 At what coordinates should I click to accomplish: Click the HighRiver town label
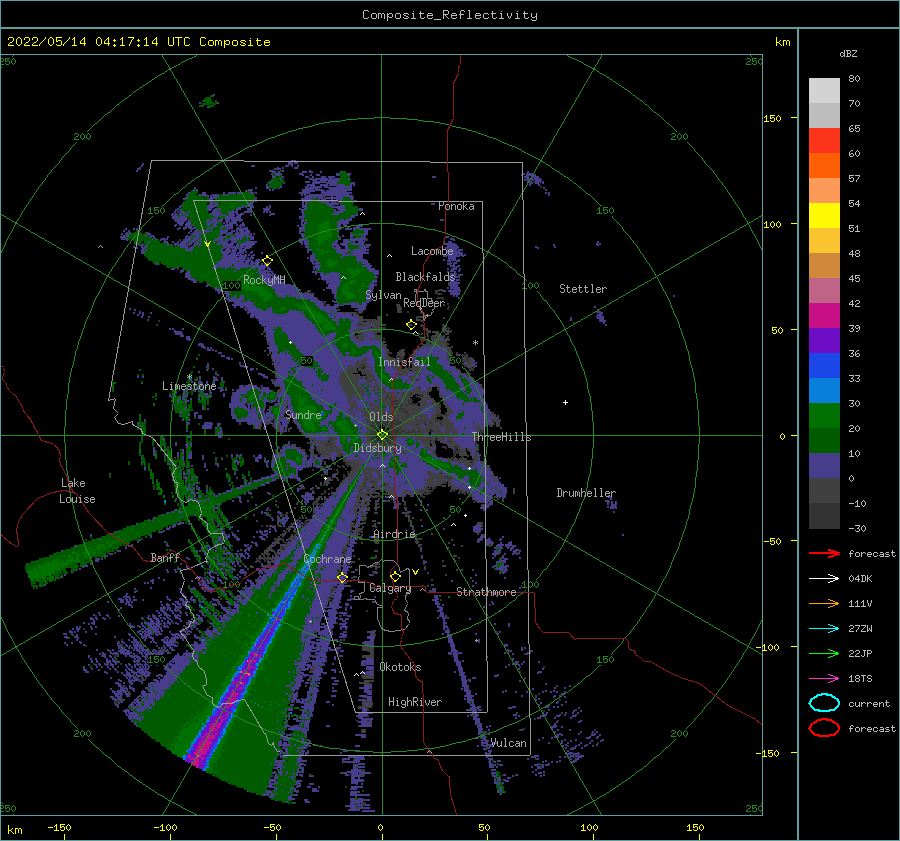click(x=415, y=702)
